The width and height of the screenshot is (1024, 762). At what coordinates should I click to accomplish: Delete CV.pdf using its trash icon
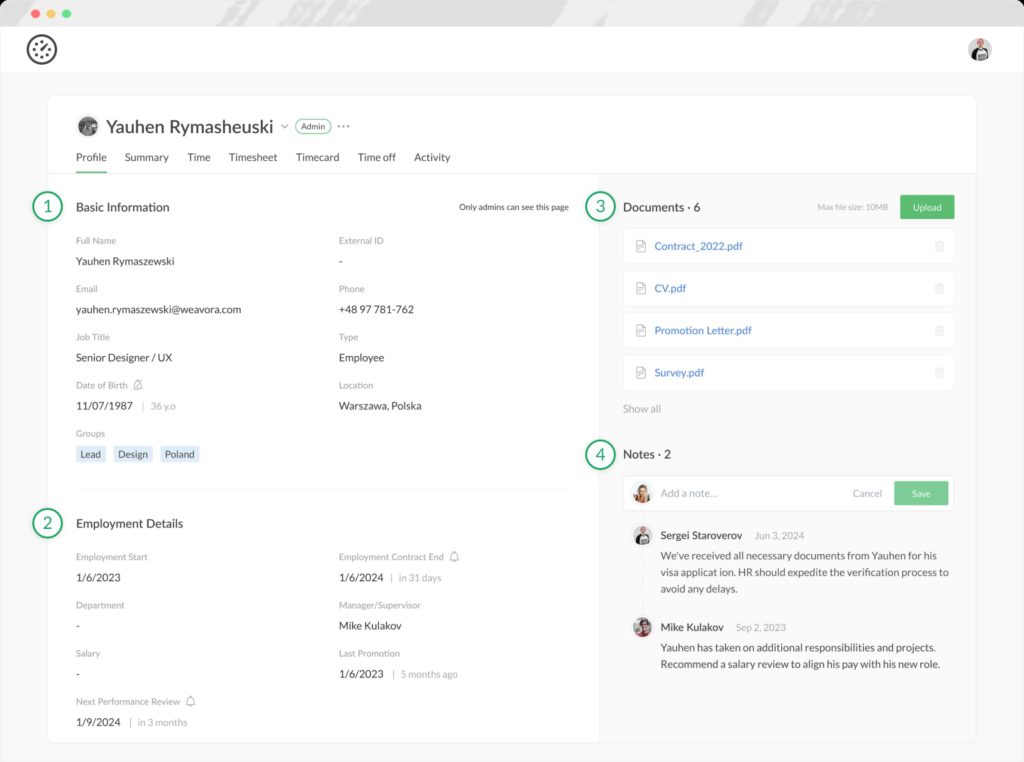939,288
